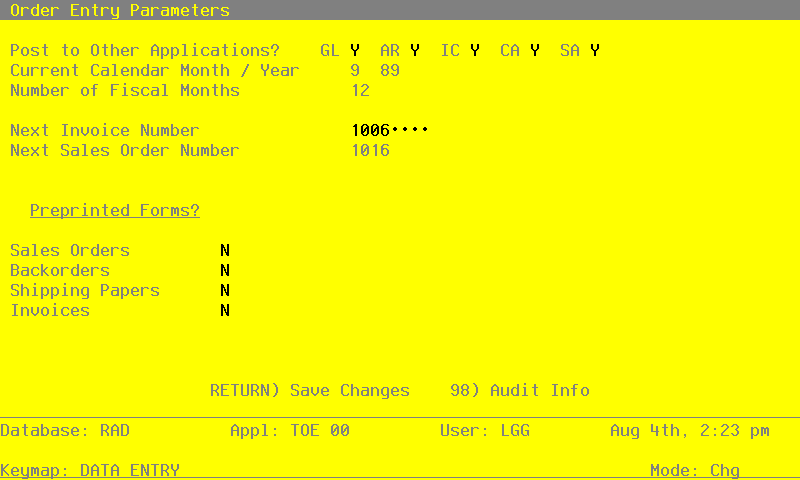Select RETURN) Save Changes option
This screenshot has height=480, width=800.
click(x=310, y=390)
